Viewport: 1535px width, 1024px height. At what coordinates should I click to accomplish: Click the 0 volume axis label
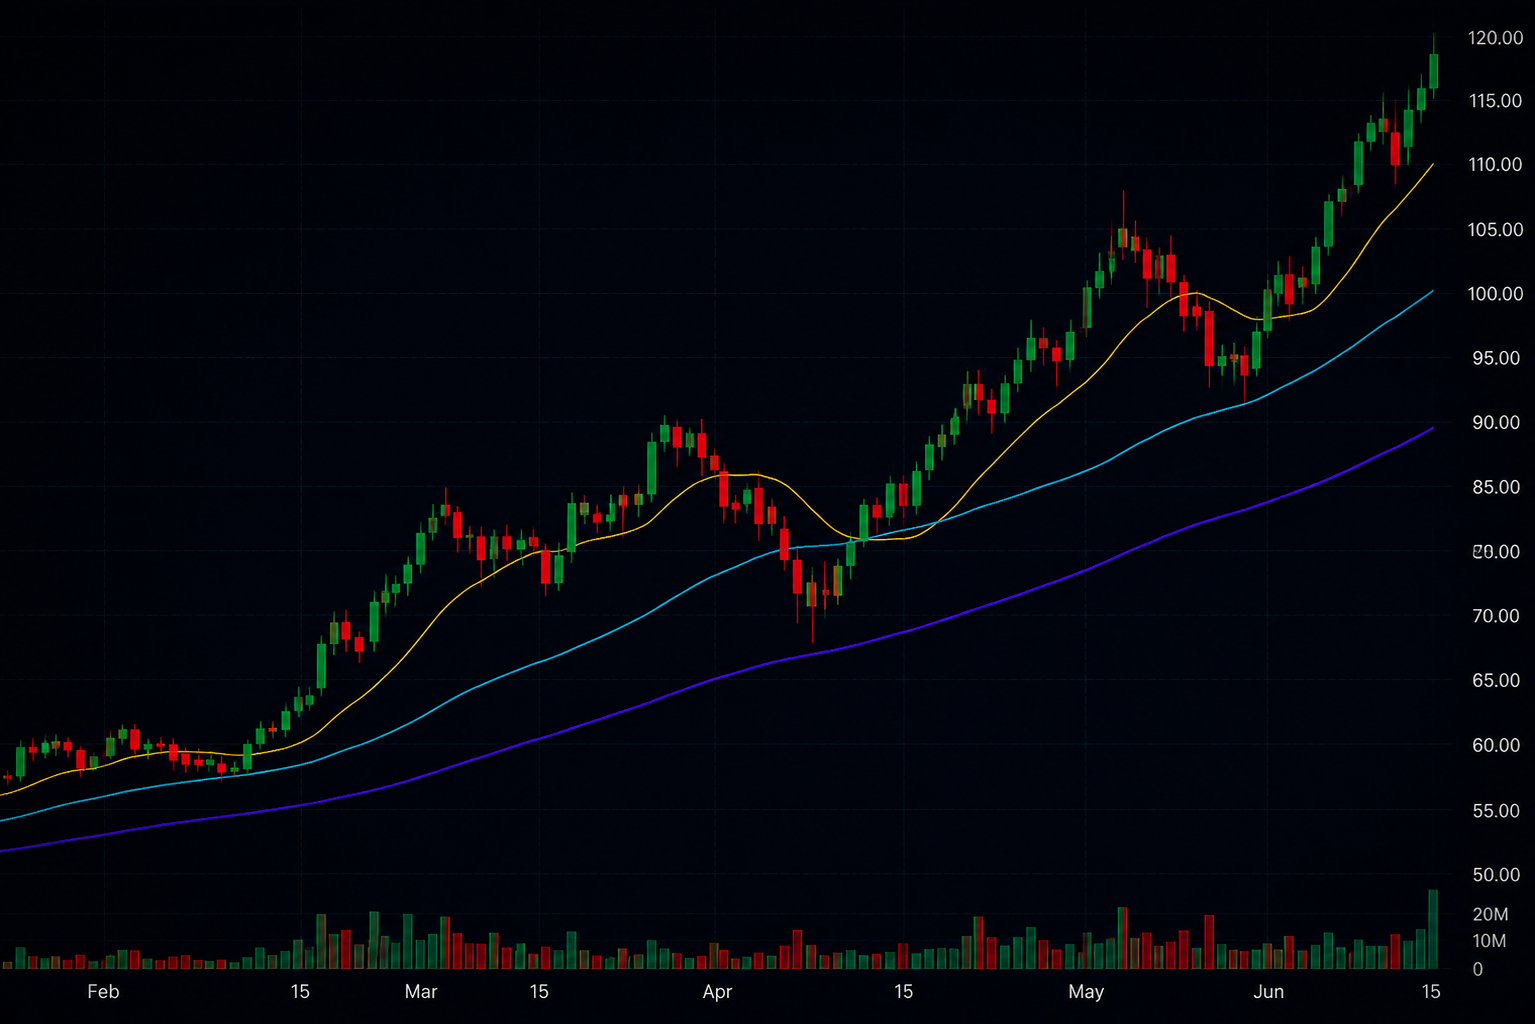tap(1478, 969)
